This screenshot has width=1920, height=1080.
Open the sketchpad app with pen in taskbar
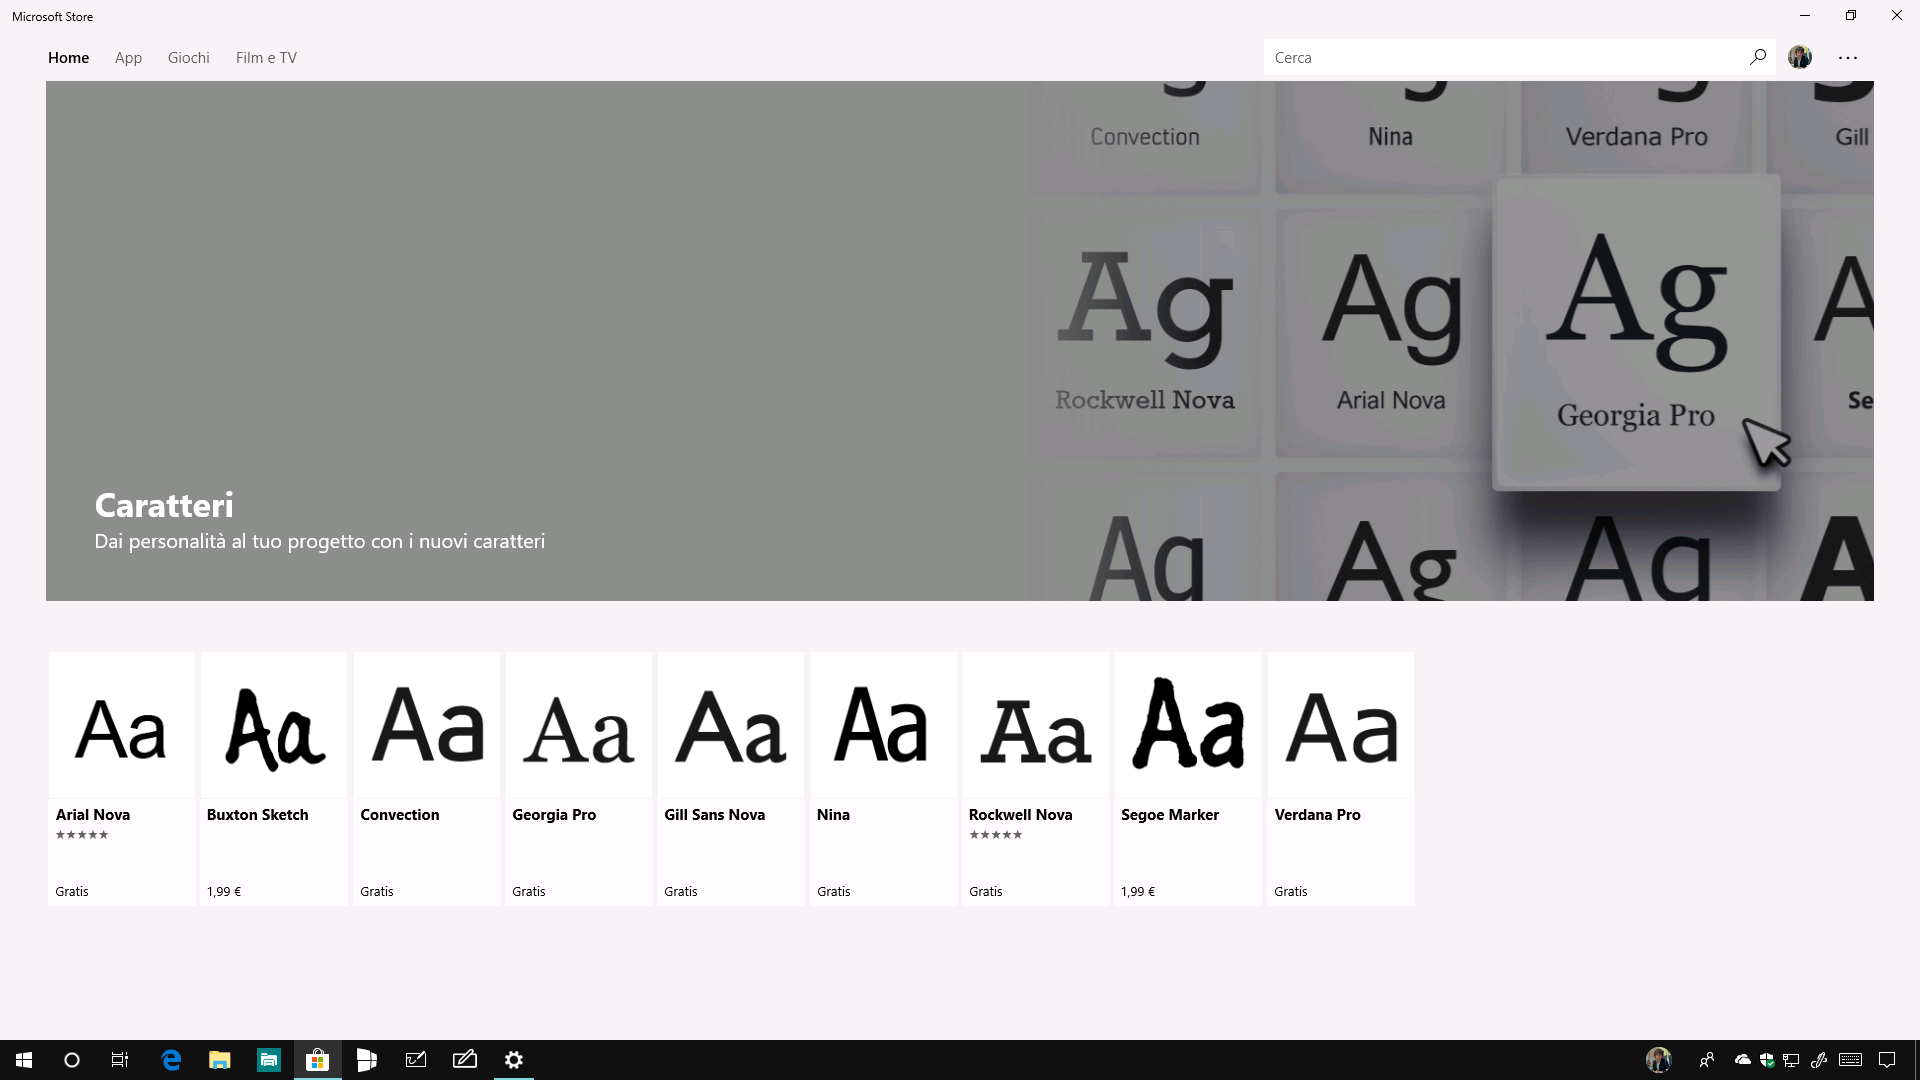(416, 1060)
